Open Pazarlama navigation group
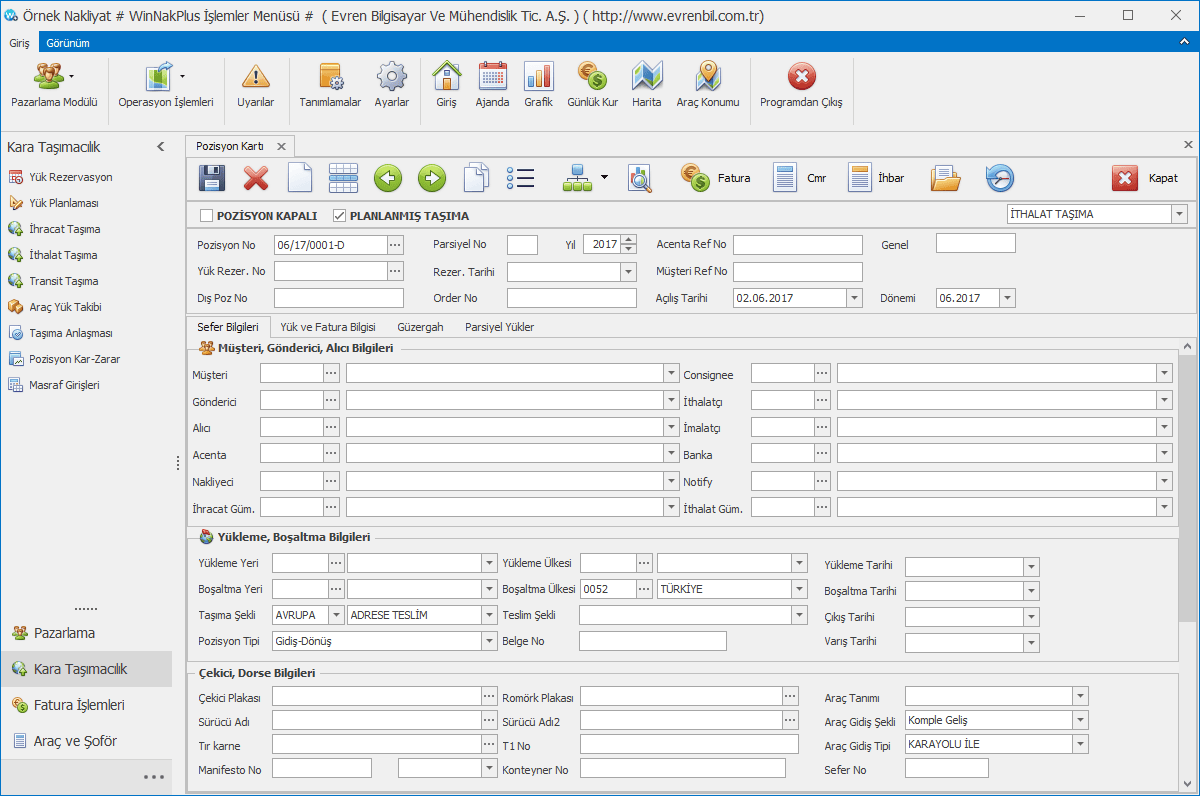The image size is (1200, 796). click(86, 633)
